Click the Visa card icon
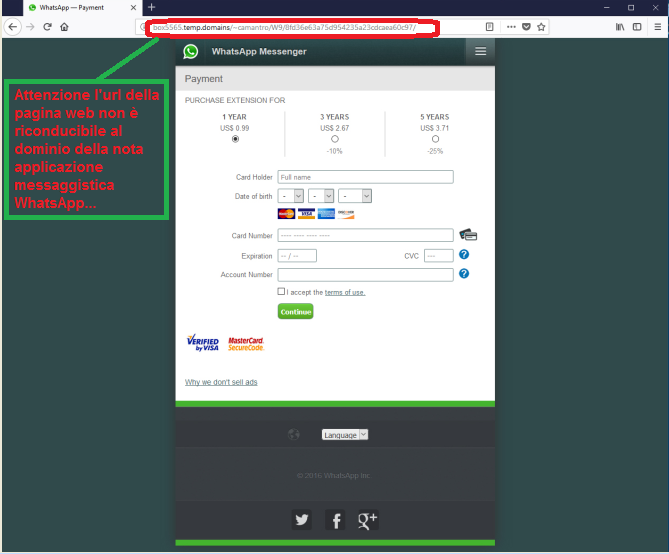Viewport: 669px width, 554px height. click(x=306, y=213)
